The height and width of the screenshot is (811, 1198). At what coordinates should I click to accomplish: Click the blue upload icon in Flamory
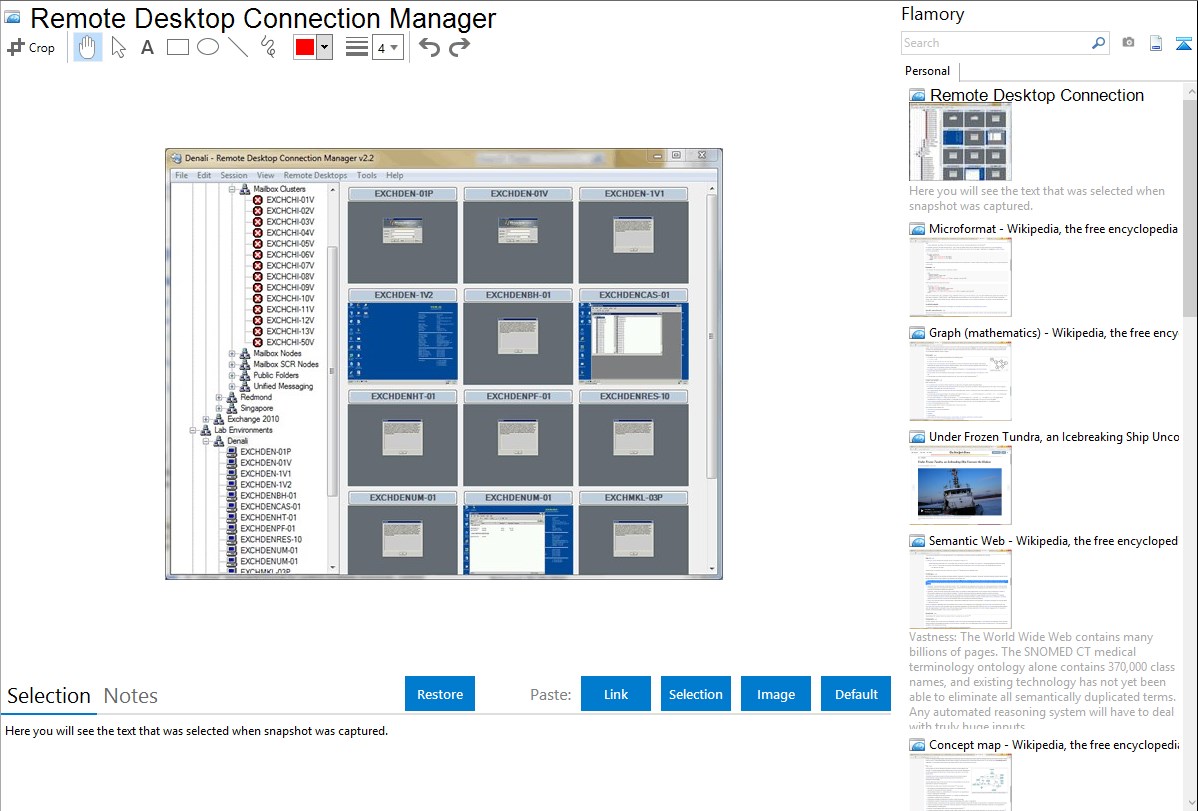click(x=1183, y=43)
